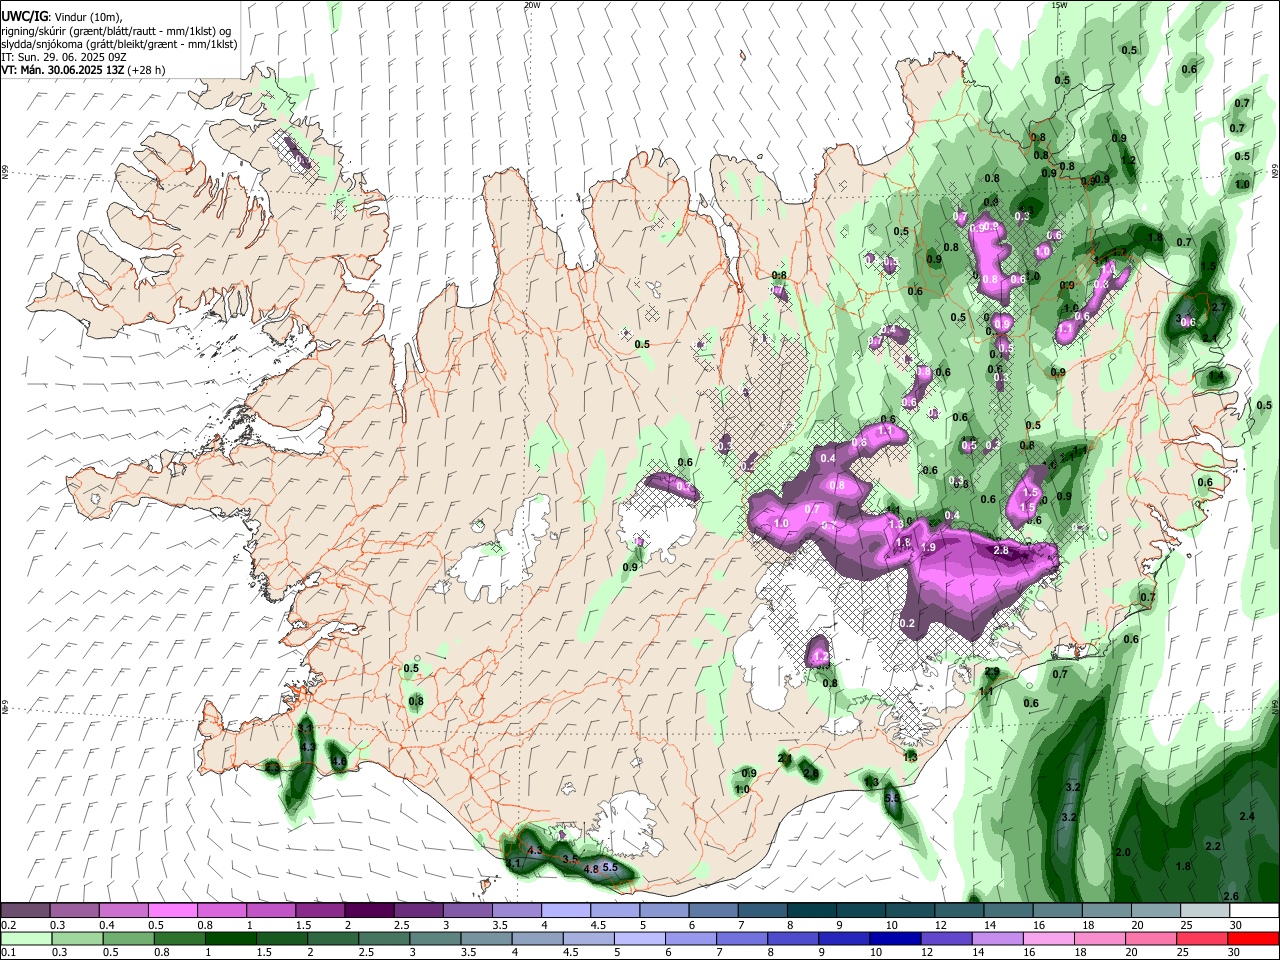Click the '4.8' precipitation value on south coast

pos(591,870)
